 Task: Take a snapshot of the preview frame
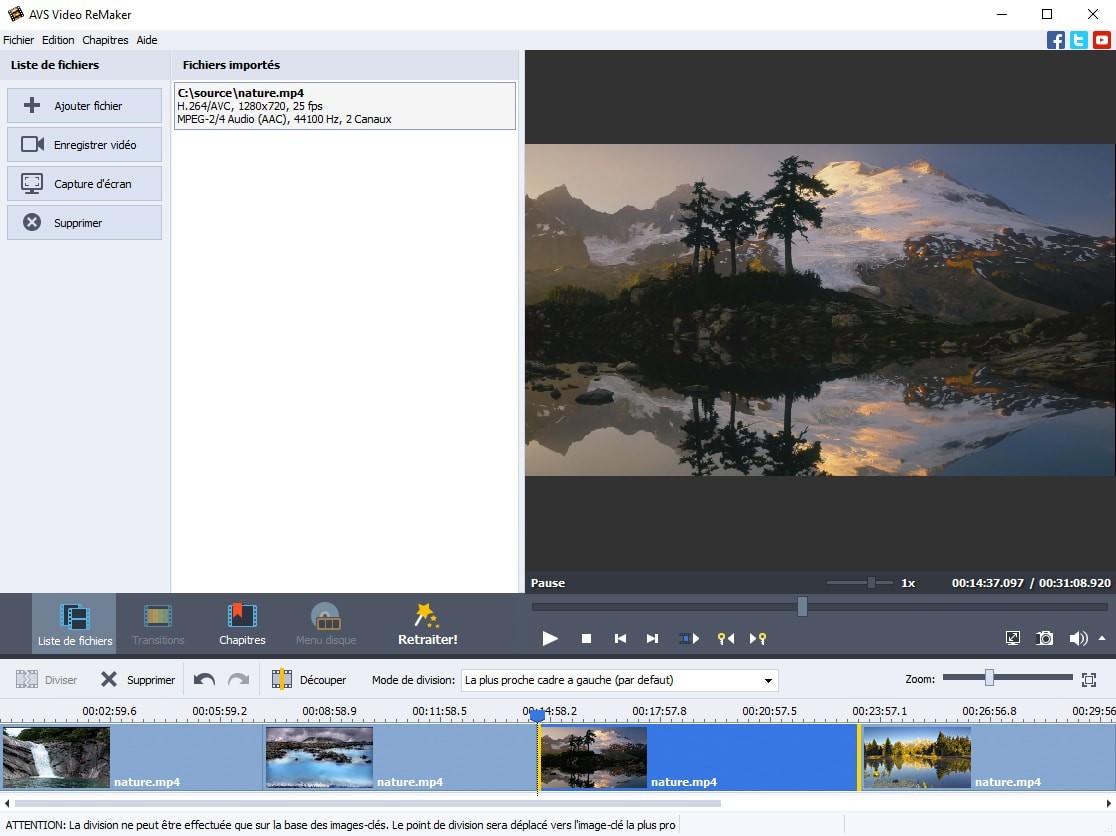(x=1046, y=638)
